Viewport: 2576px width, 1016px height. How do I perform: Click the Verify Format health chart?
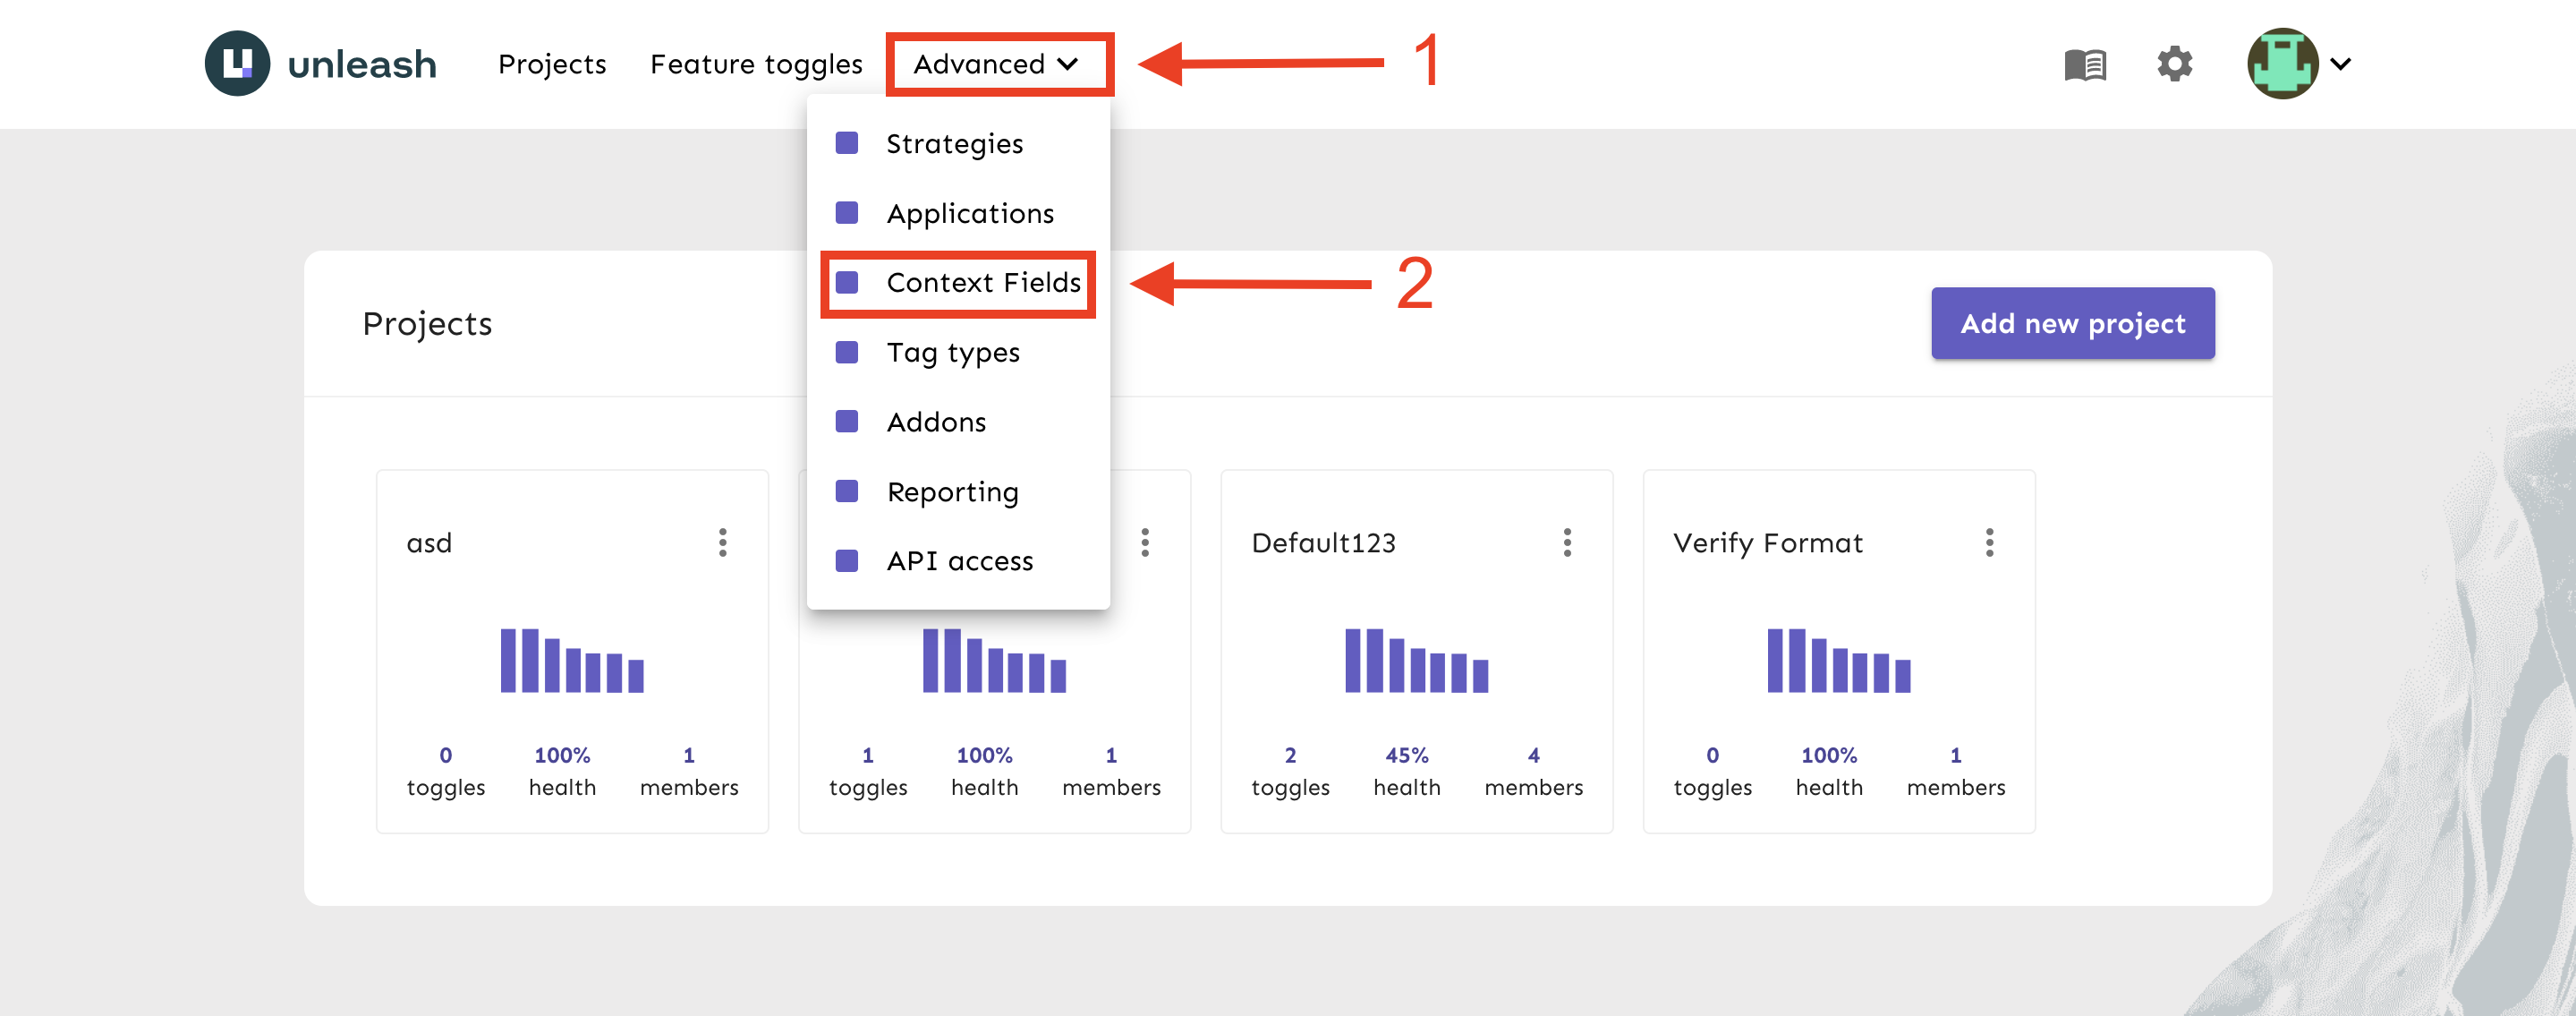pyautogui.click(x=1838, y=660)
